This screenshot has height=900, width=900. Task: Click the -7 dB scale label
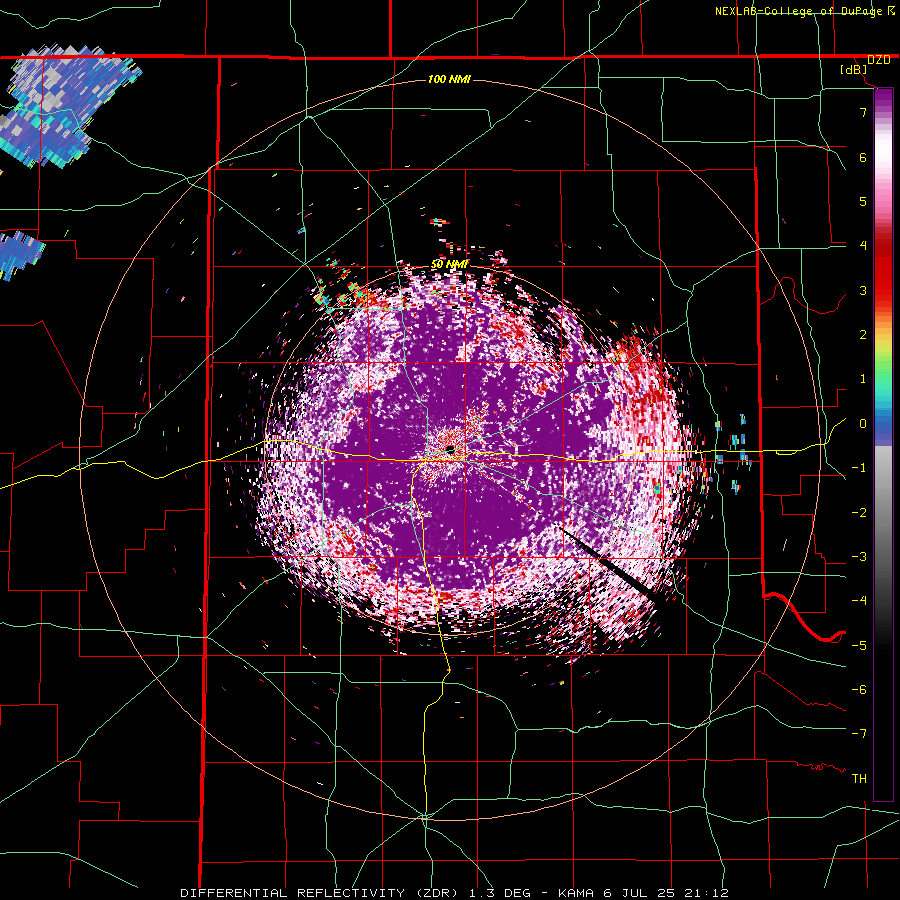pos(859,734)
